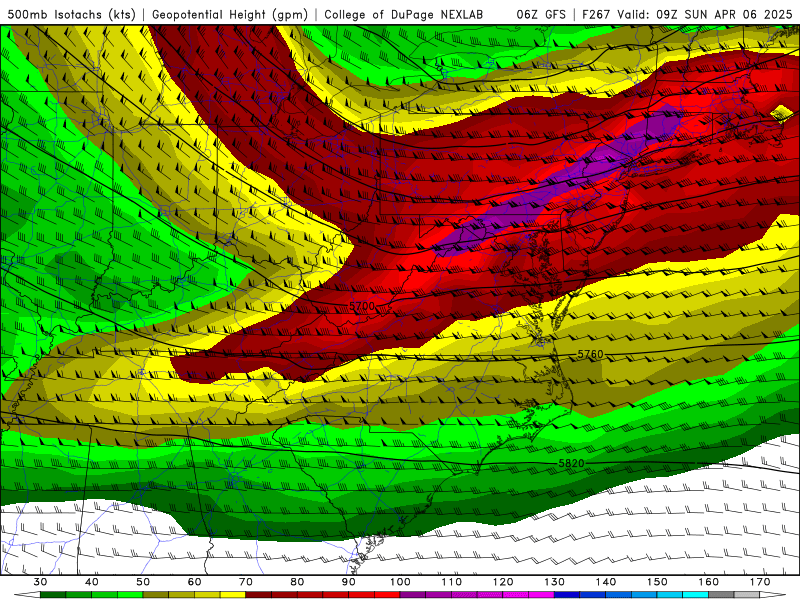This screenshot has height=600, width=800.
Task: Click the "500mb Isotachs (kts)" title text
Action: 72,15
